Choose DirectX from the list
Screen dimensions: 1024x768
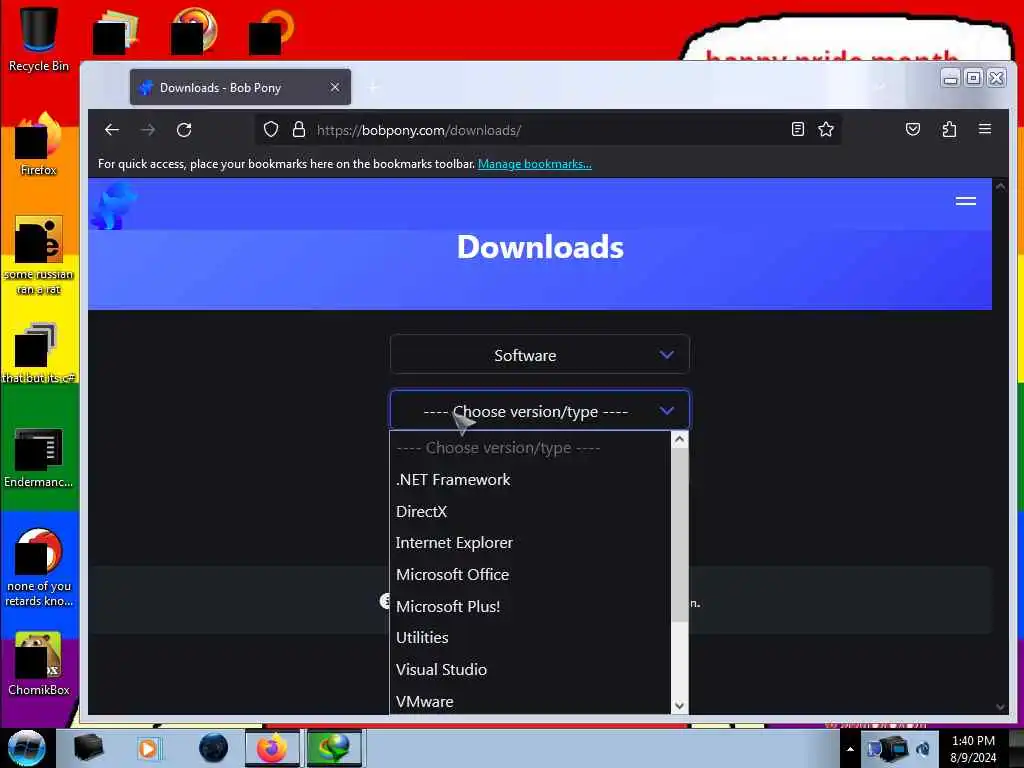click(x=530, y=511)
